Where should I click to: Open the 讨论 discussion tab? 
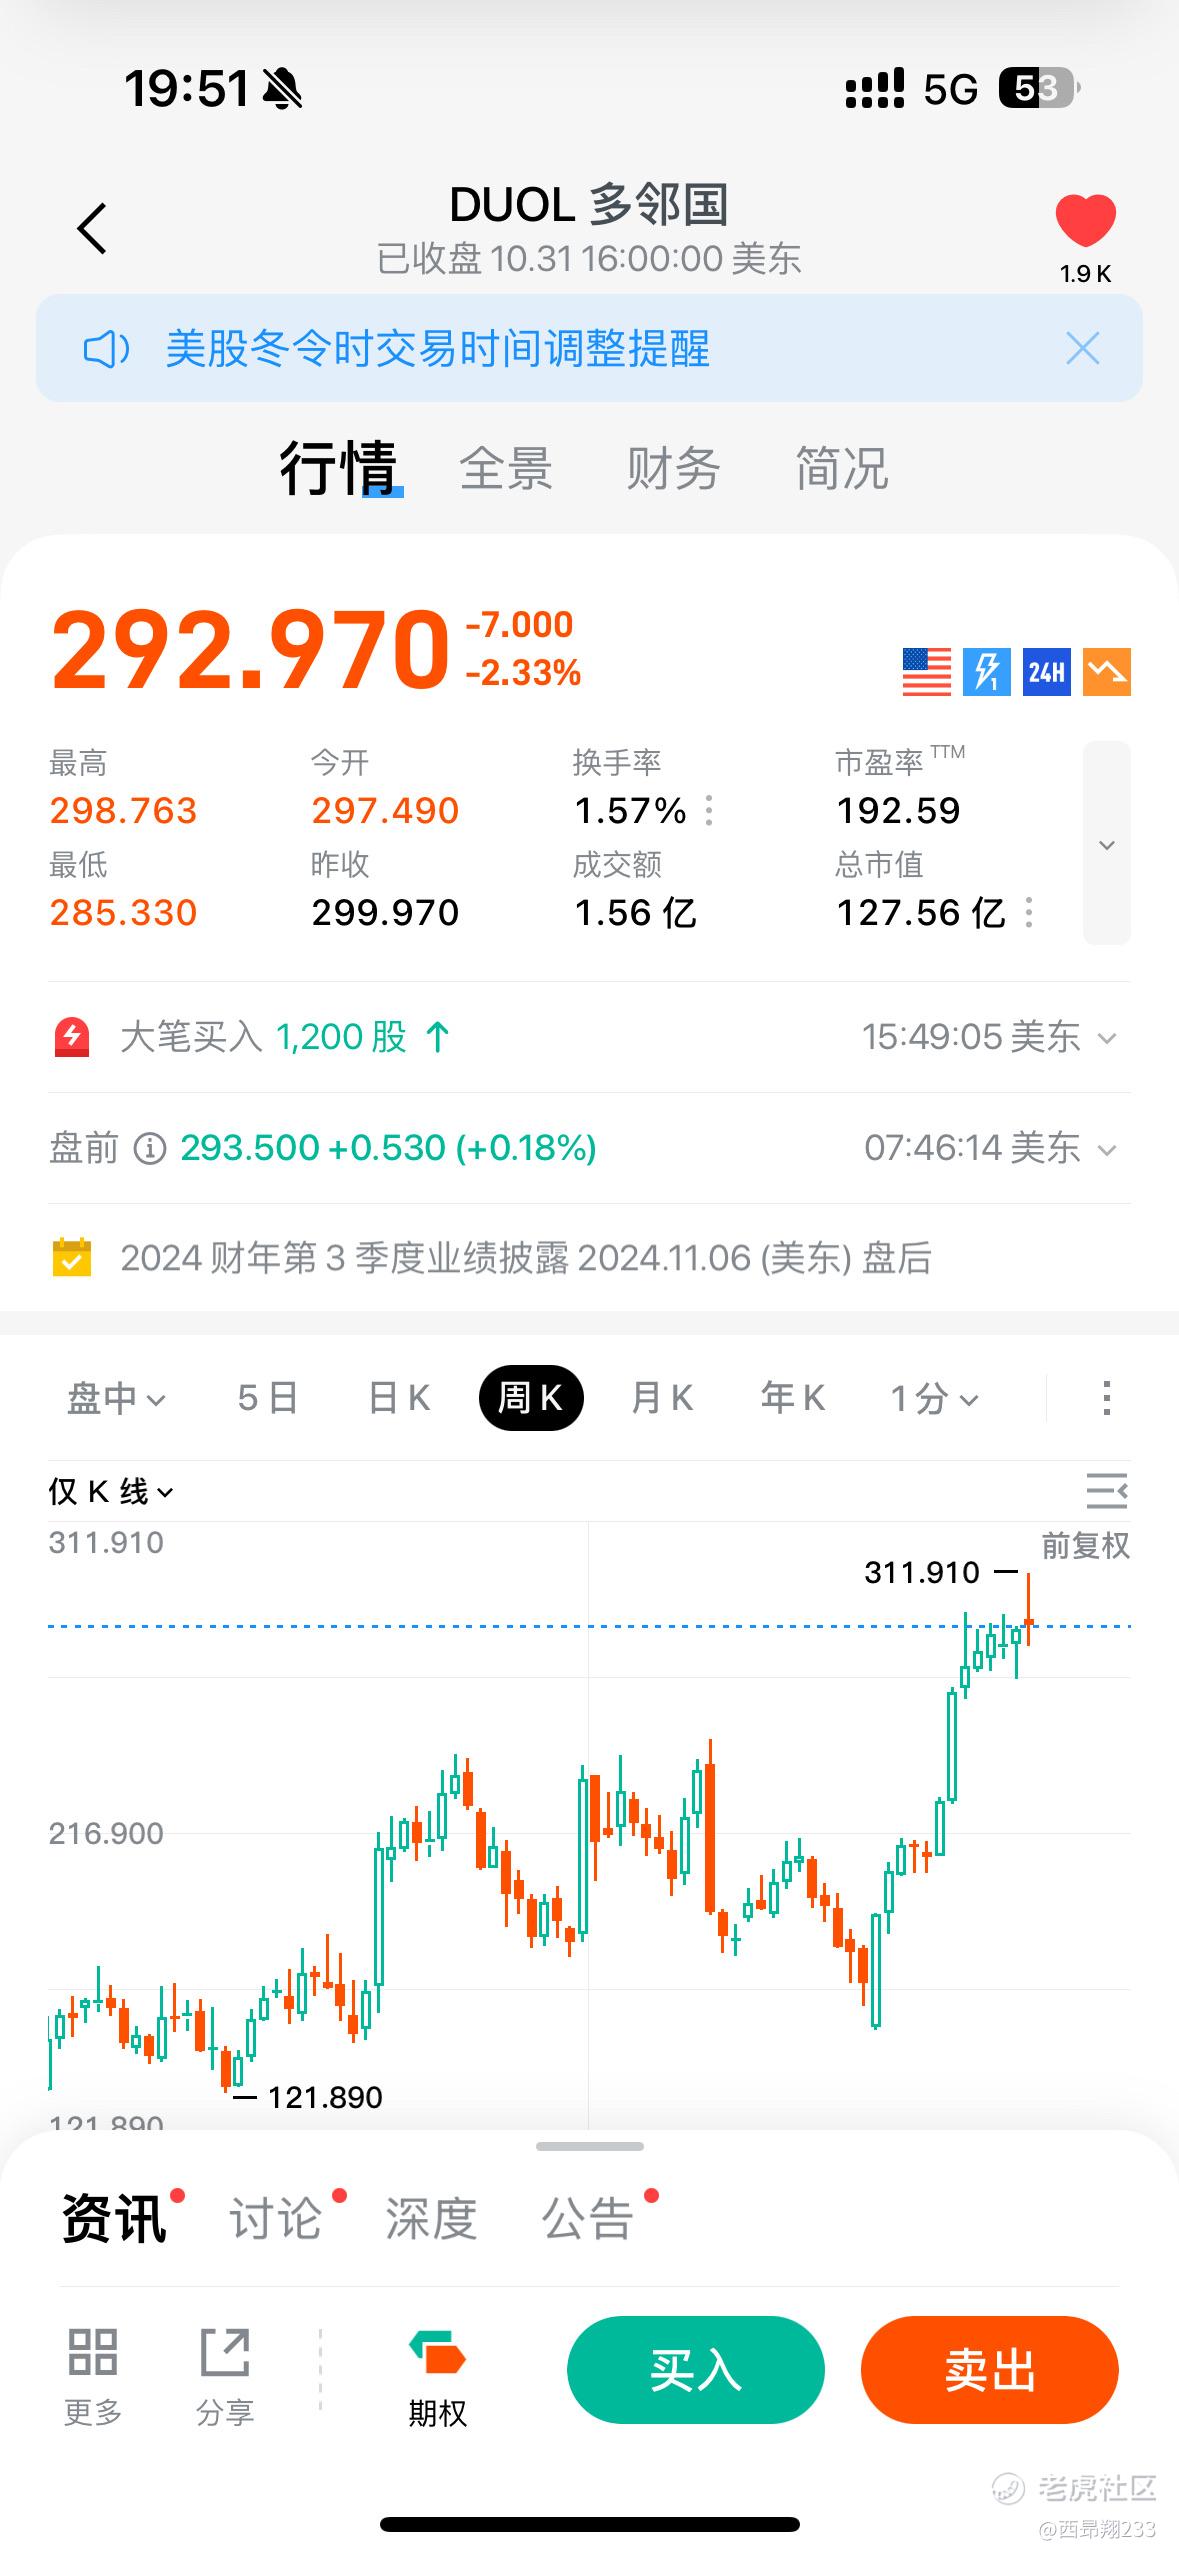276,2219
